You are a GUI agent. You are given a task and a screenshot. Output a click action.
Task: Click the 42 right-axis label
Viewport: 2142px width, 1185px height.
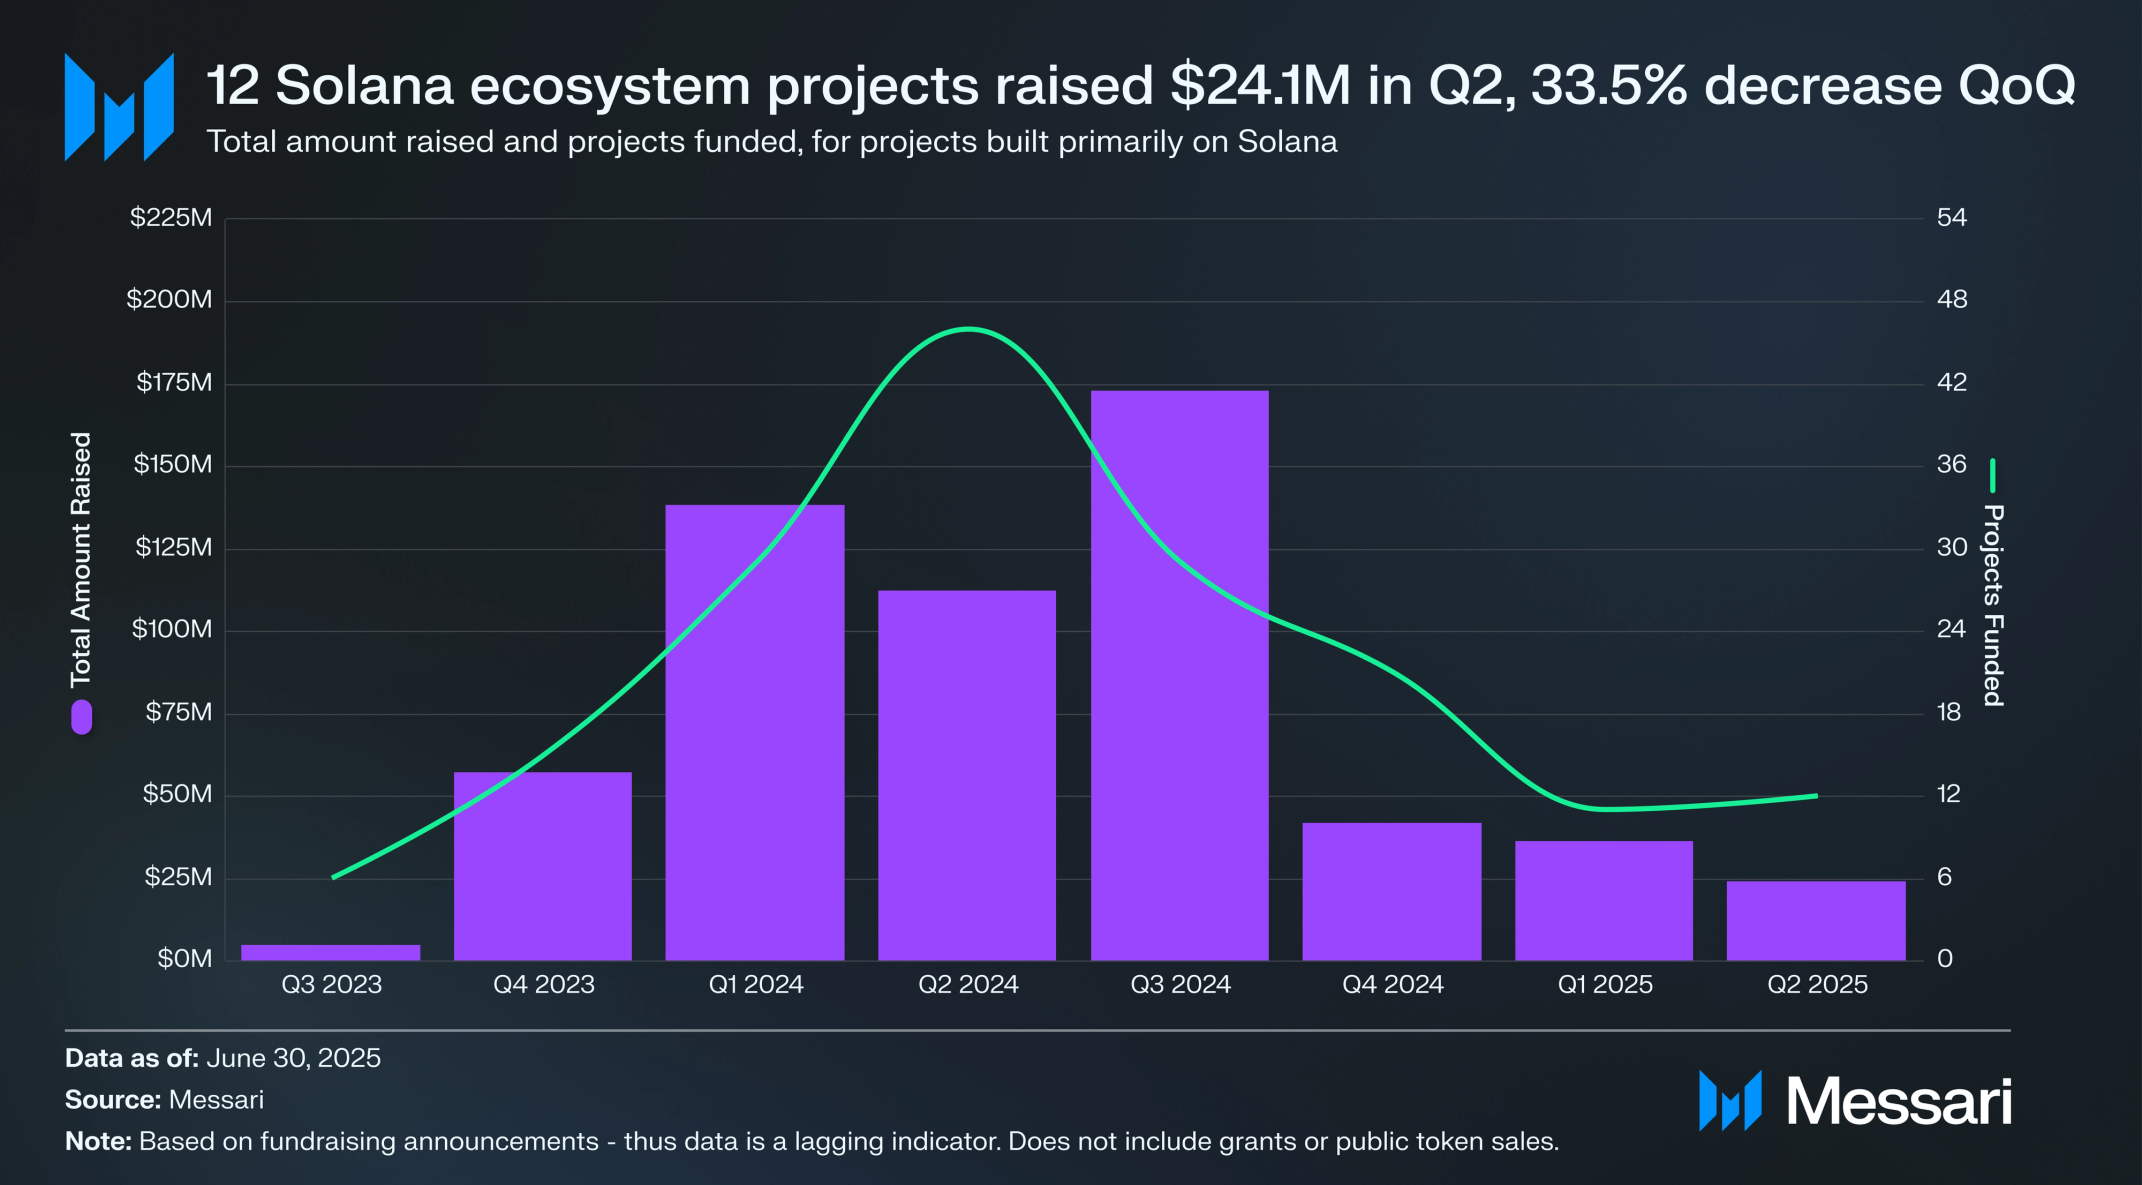click(1952, 383)
